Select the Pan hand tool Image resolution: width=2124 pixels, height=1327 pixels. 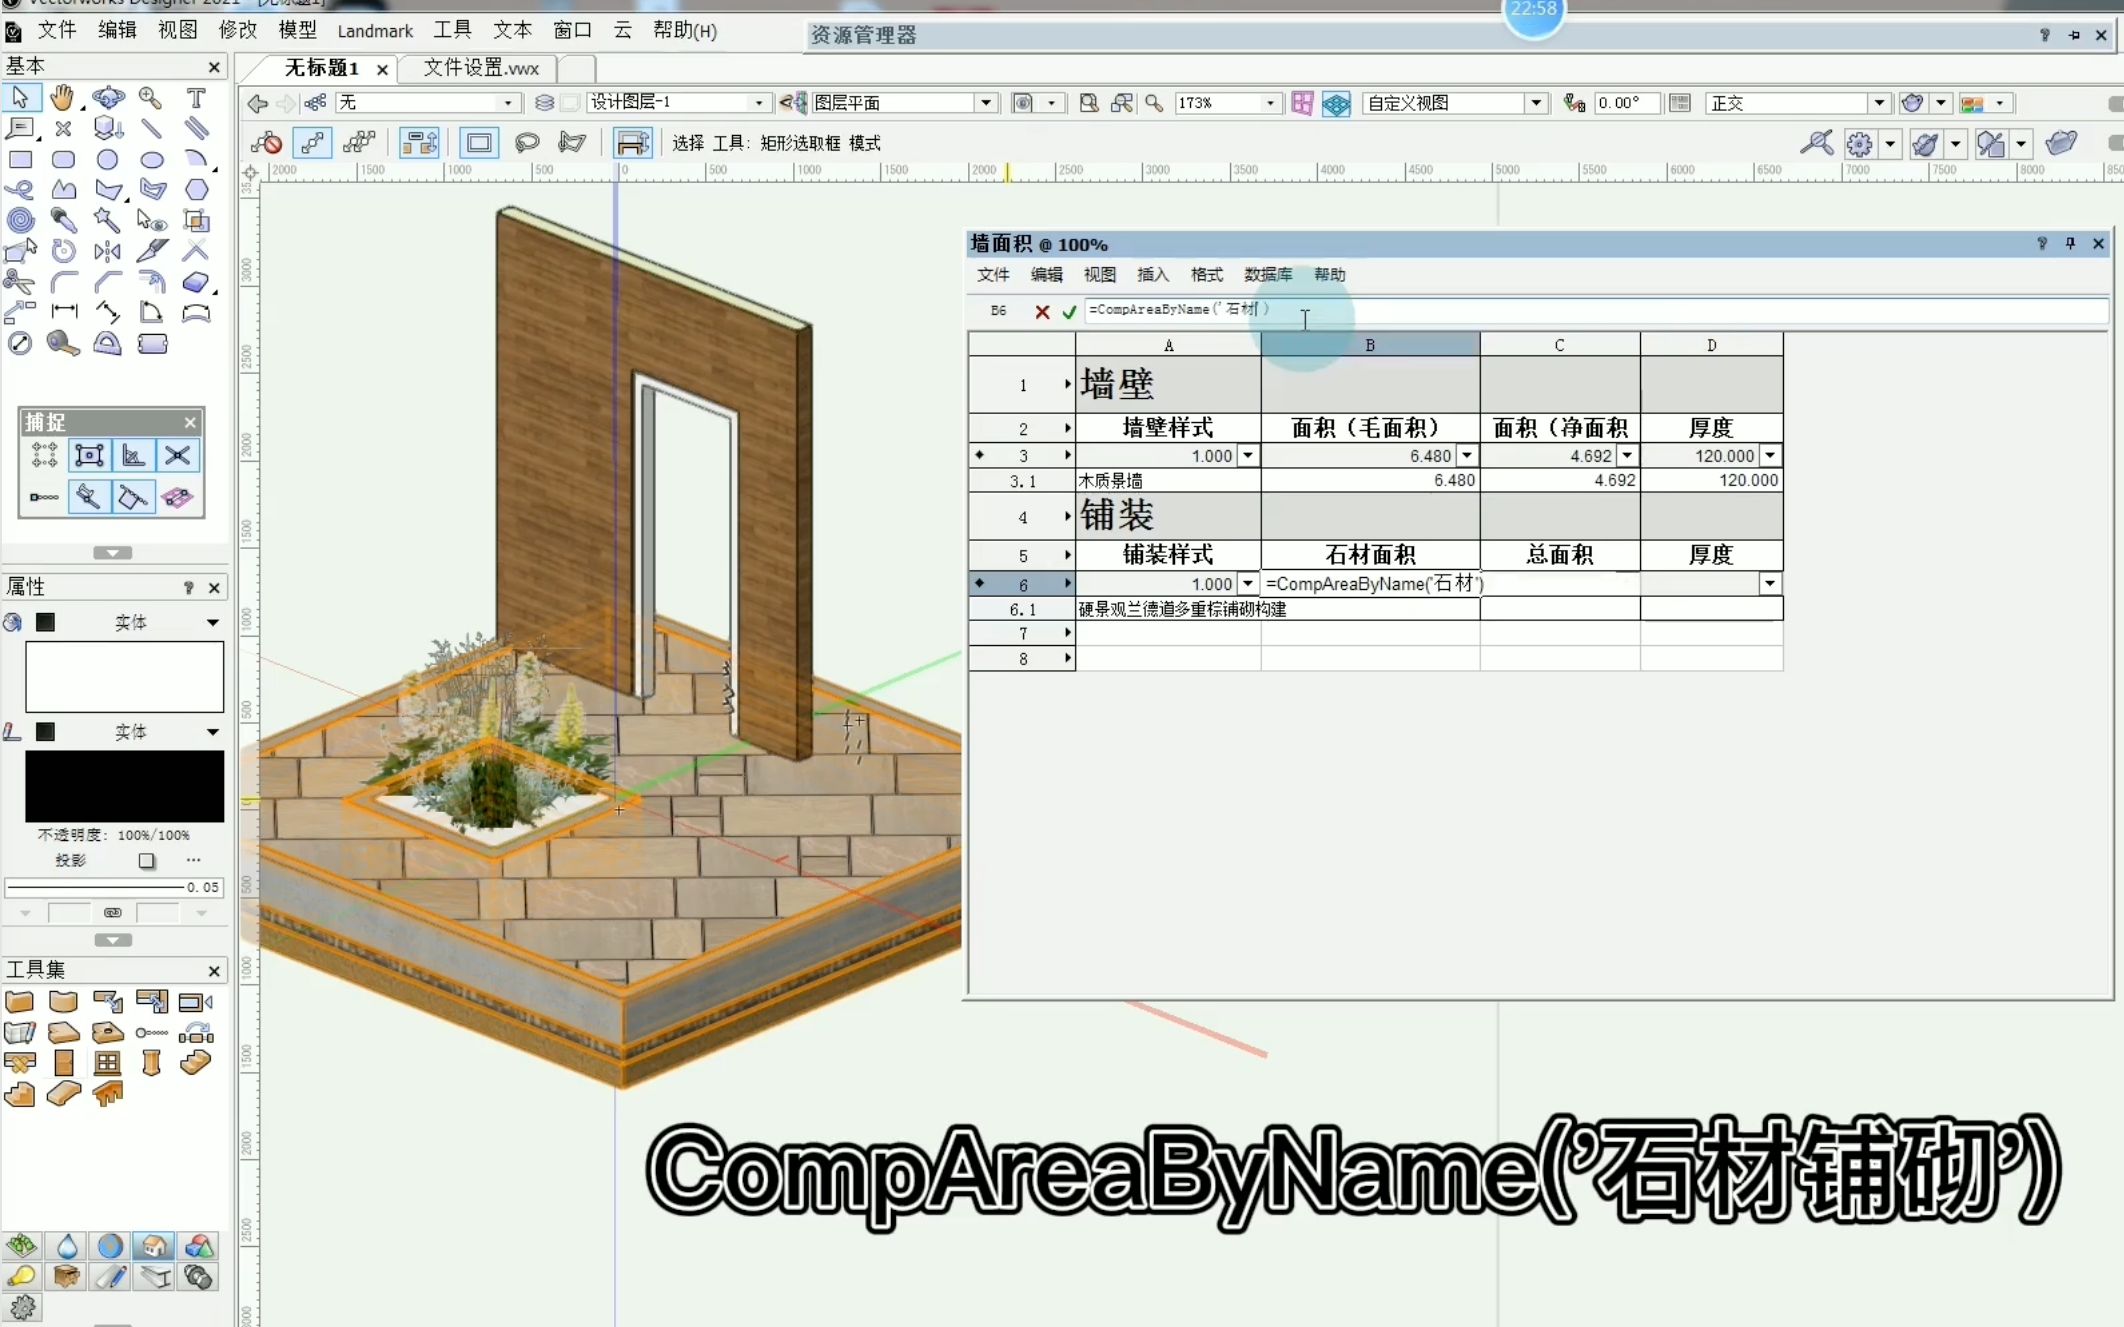click(x=63, y=98)
